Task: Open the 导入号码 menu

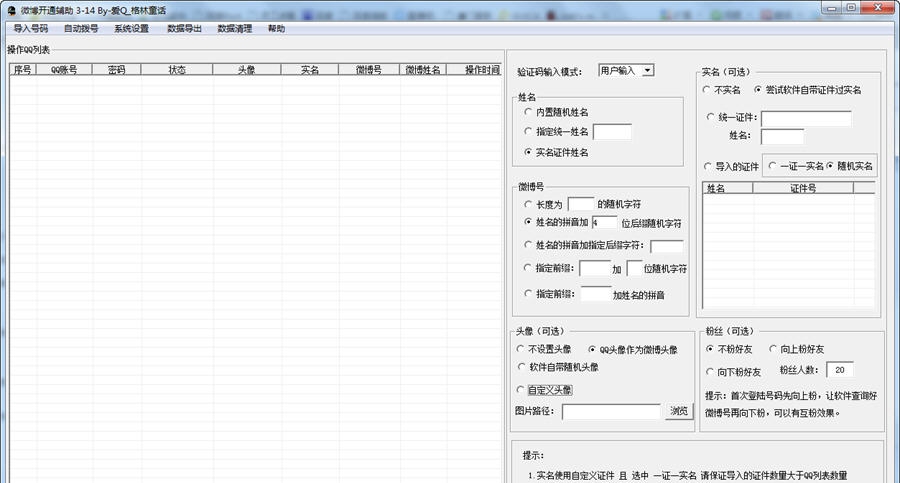Action: coord(30,28)
